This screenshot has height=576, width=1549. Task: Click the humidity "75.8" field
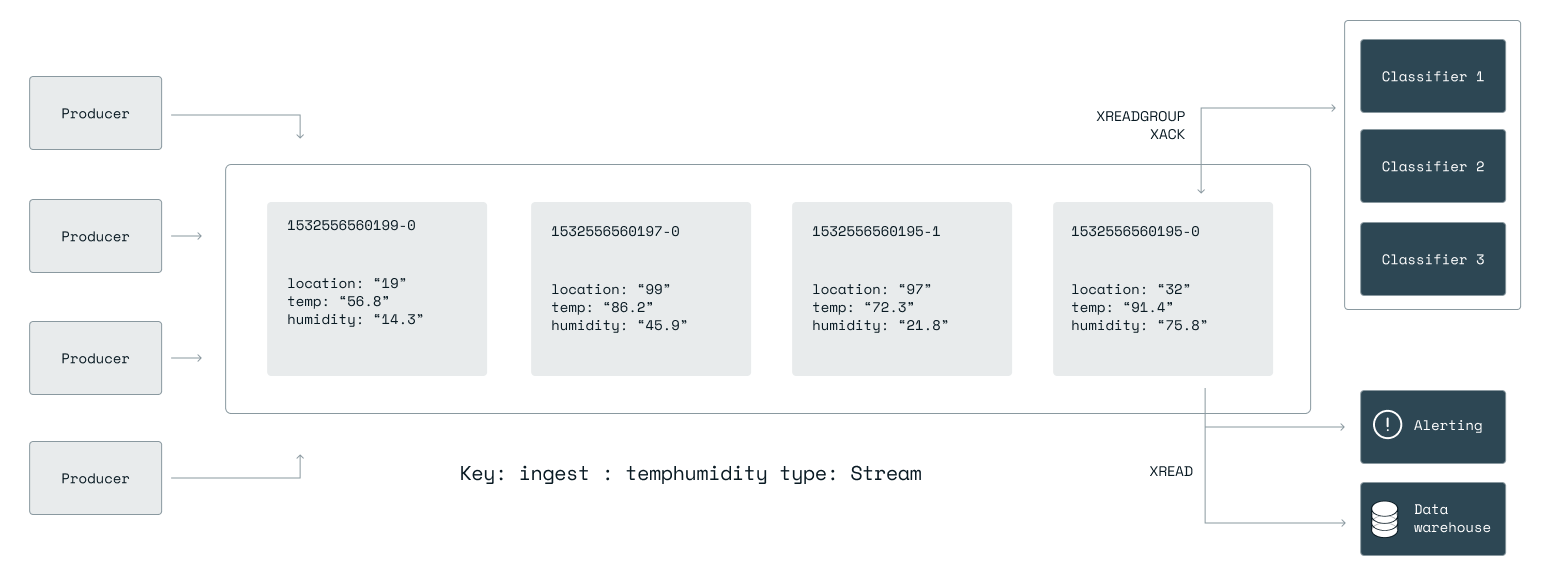tap(1139, 325)
